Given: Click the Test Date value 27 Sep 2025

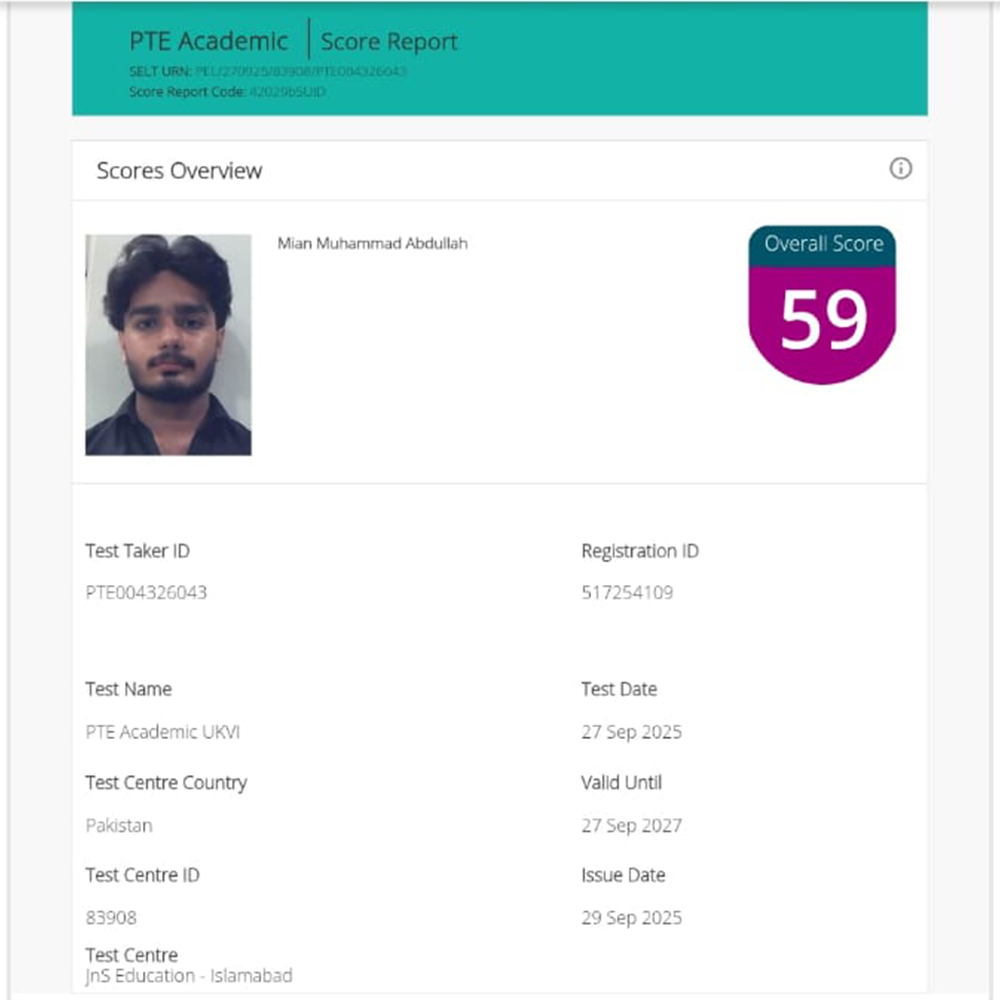Looking at the screenshot, I should pyautogui.click(x=631, y=732).
